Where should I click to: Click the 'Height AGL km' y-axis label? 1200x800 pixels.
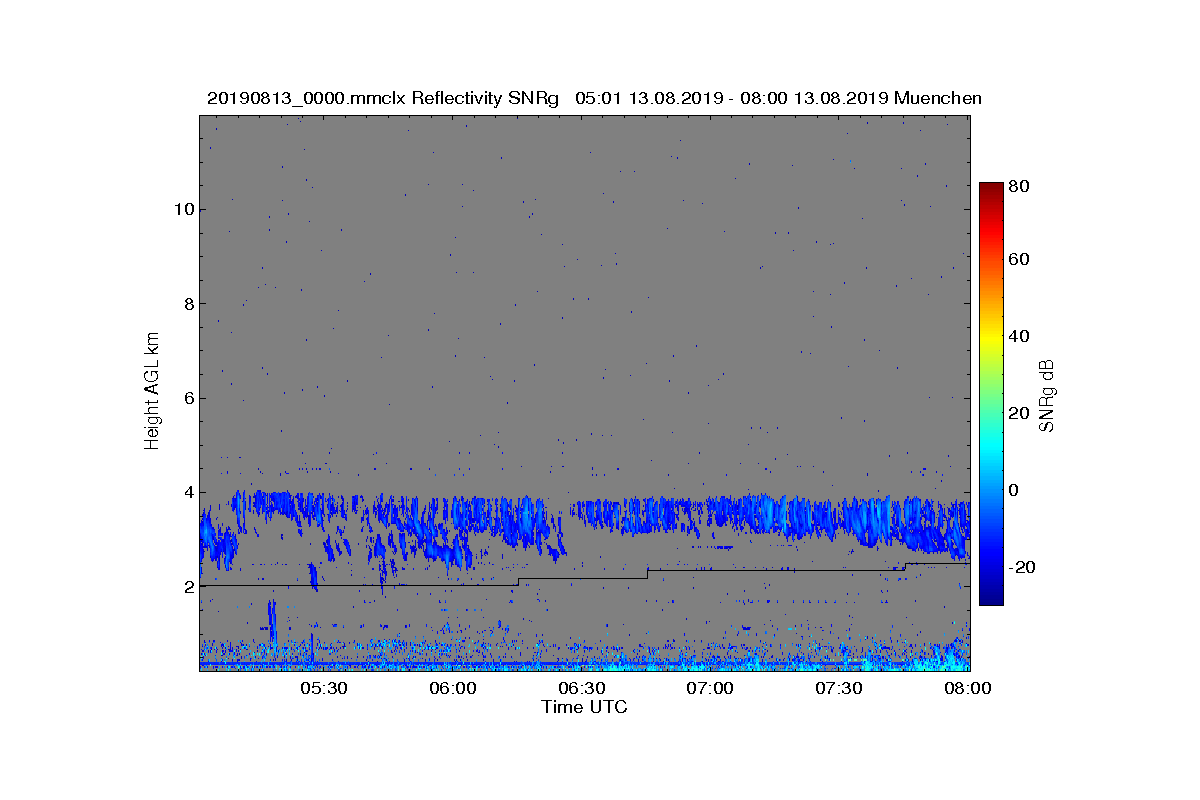tap(152, 391)
